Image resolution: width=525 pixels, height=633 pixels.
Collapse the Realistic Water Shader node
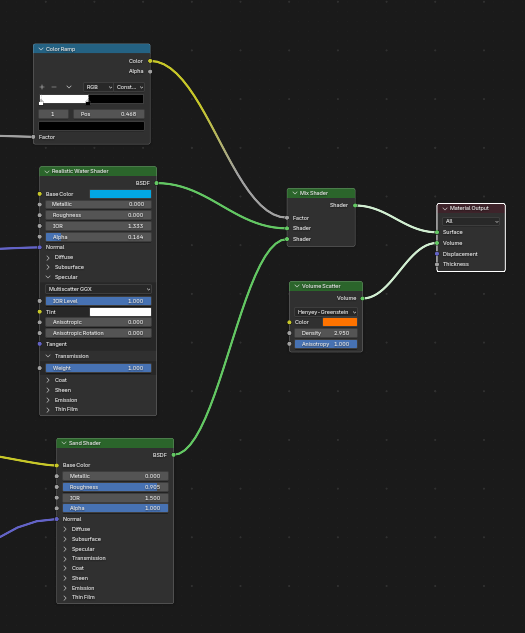(x=47, y=171)
